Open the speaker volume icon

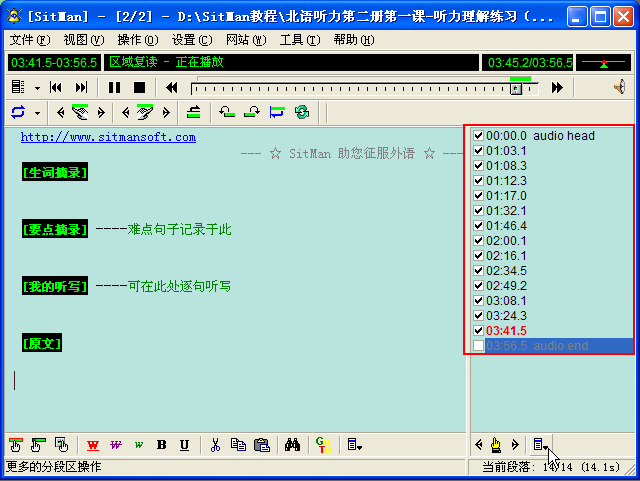pyautogui.click(x=620, y=87)
